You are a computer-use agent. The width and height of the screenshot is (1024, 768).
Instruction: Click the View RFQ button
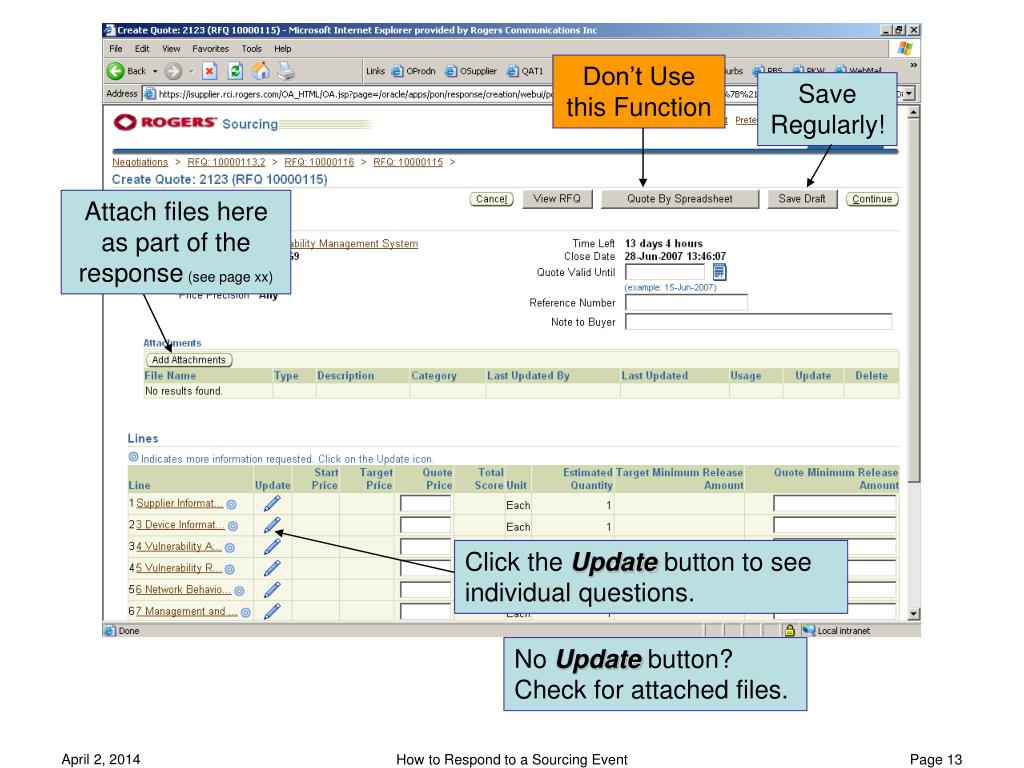(557, 199)
